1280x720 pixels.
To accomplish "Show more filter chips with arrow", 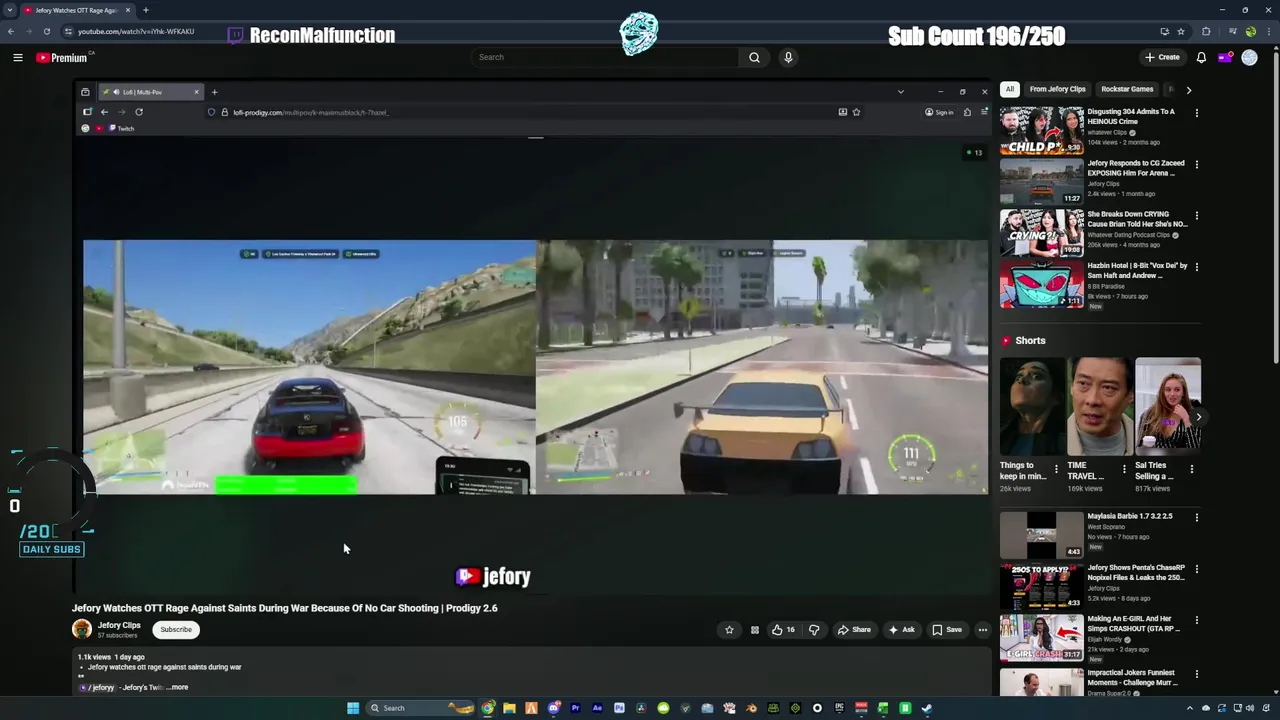I will [x=1188, y=89].
